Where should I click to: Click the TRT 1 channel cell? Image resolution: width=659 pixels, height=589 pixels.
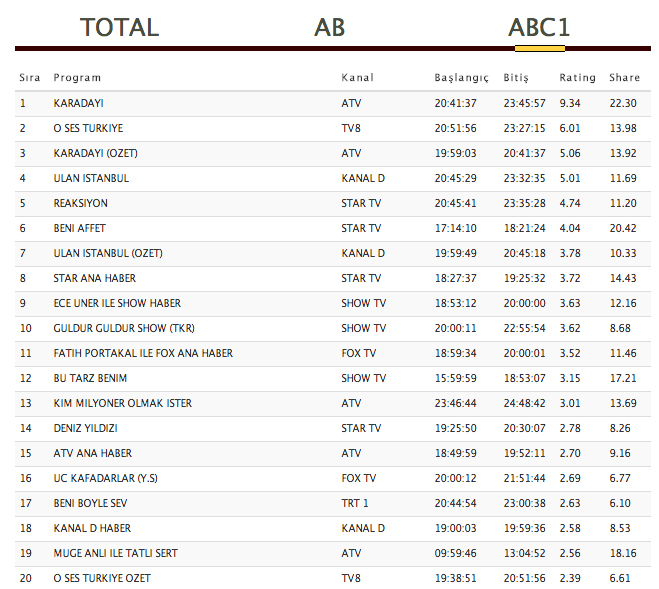pyautogui.click(x=355, y=503)
